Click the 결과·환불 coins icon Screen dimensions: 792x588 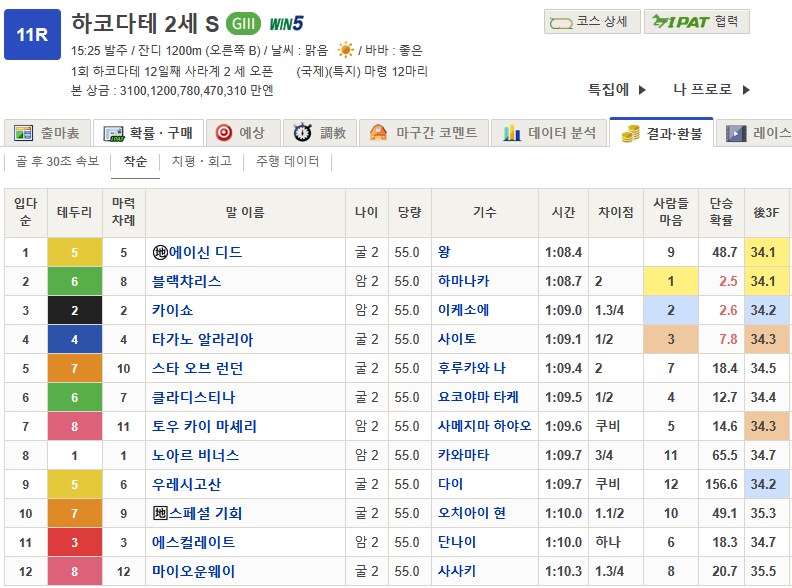pyautogui.click(x=630, y=133)
